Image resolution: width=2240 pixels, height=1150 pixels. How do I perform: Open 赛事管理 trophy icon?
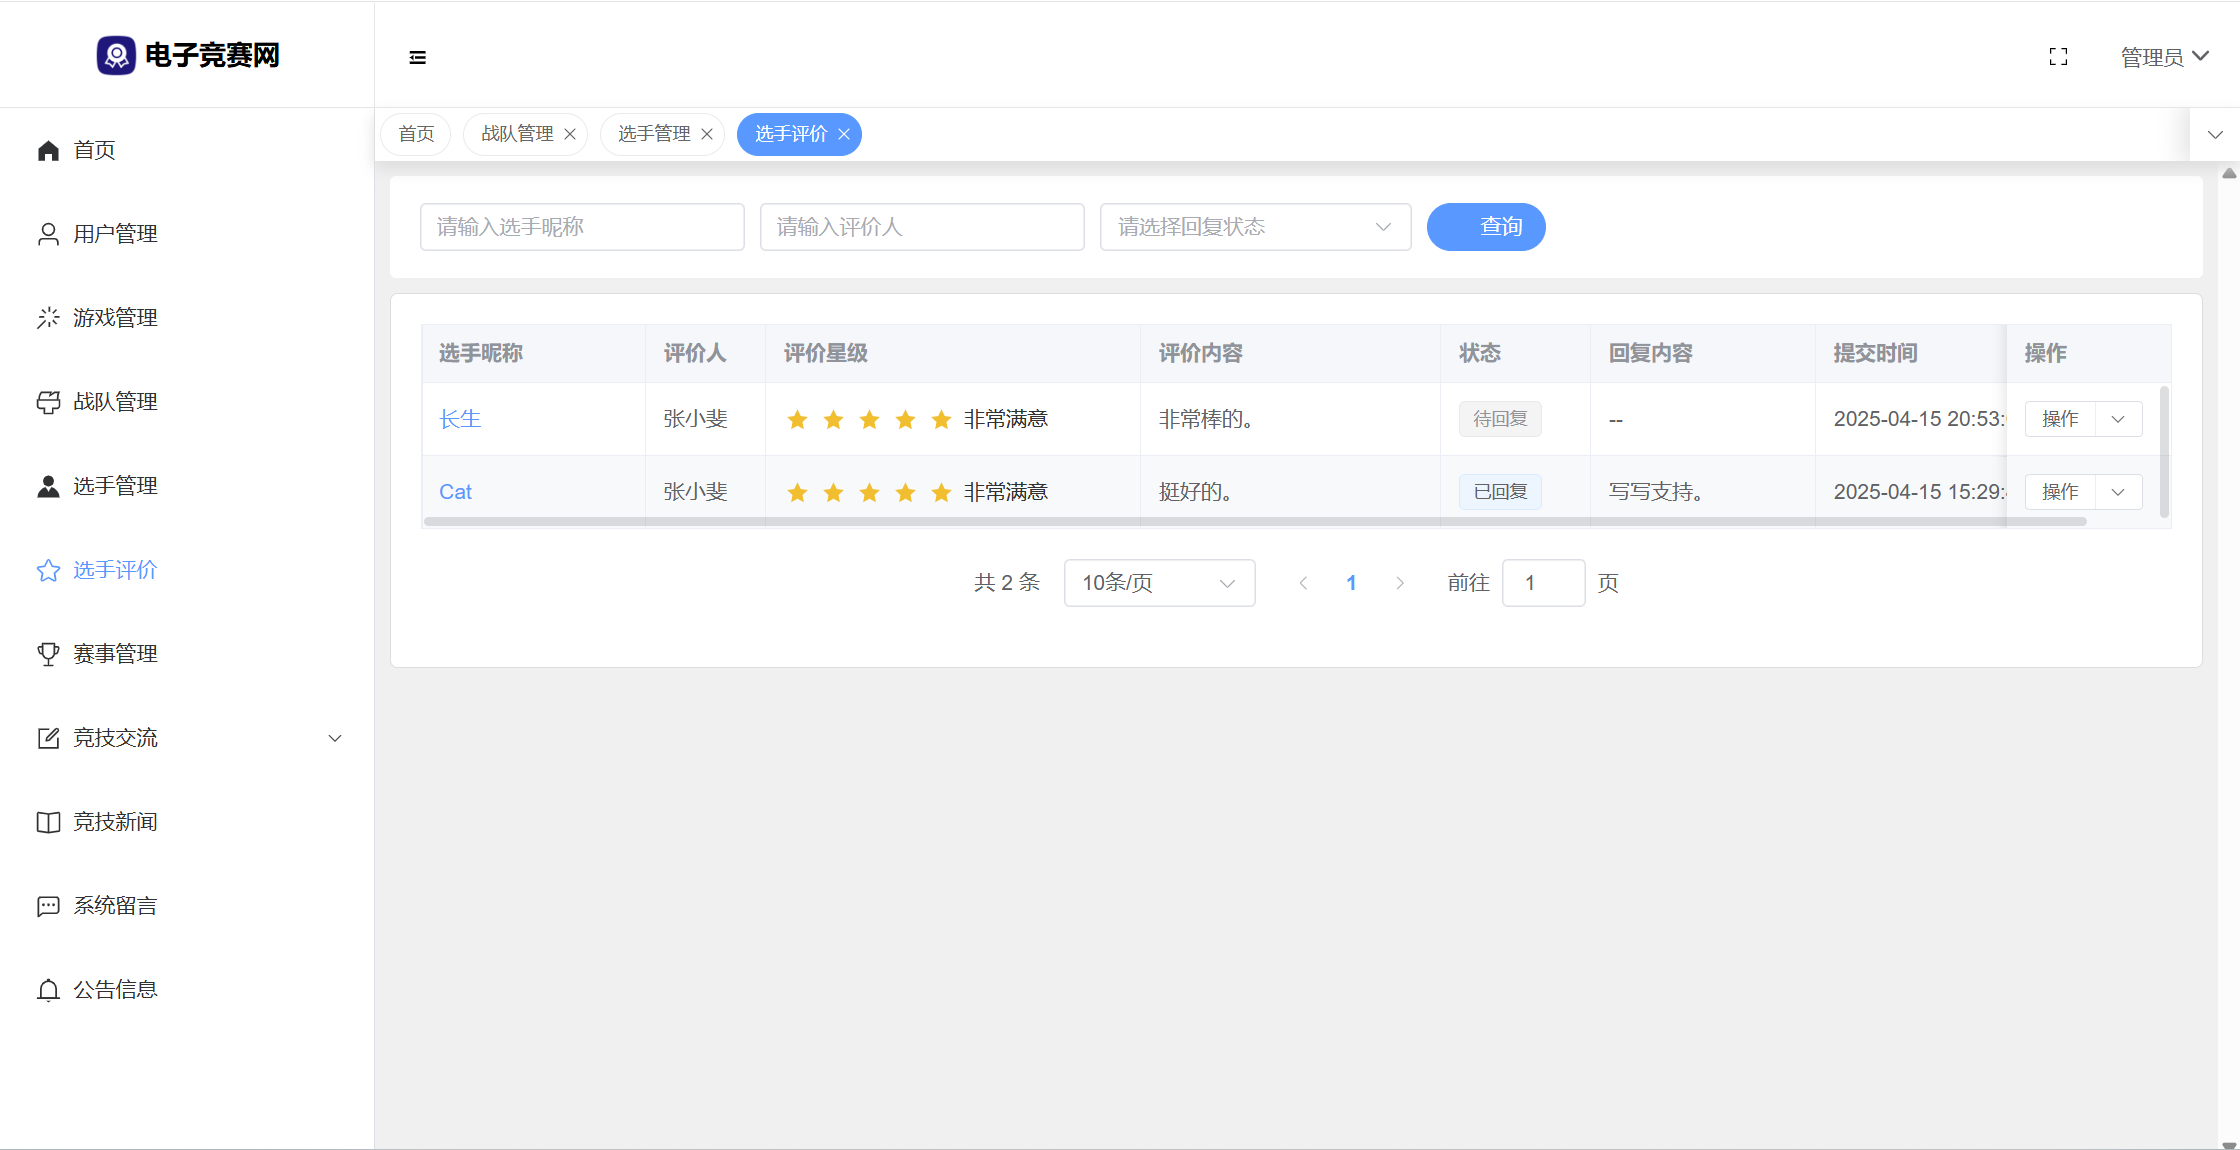[x=48, y=654]
